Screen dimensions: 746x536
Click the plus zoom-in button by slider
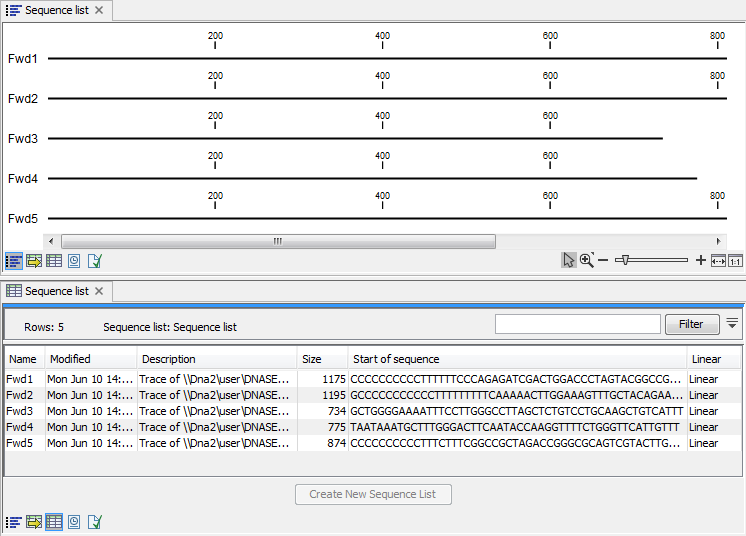click(x=700, y=260)
